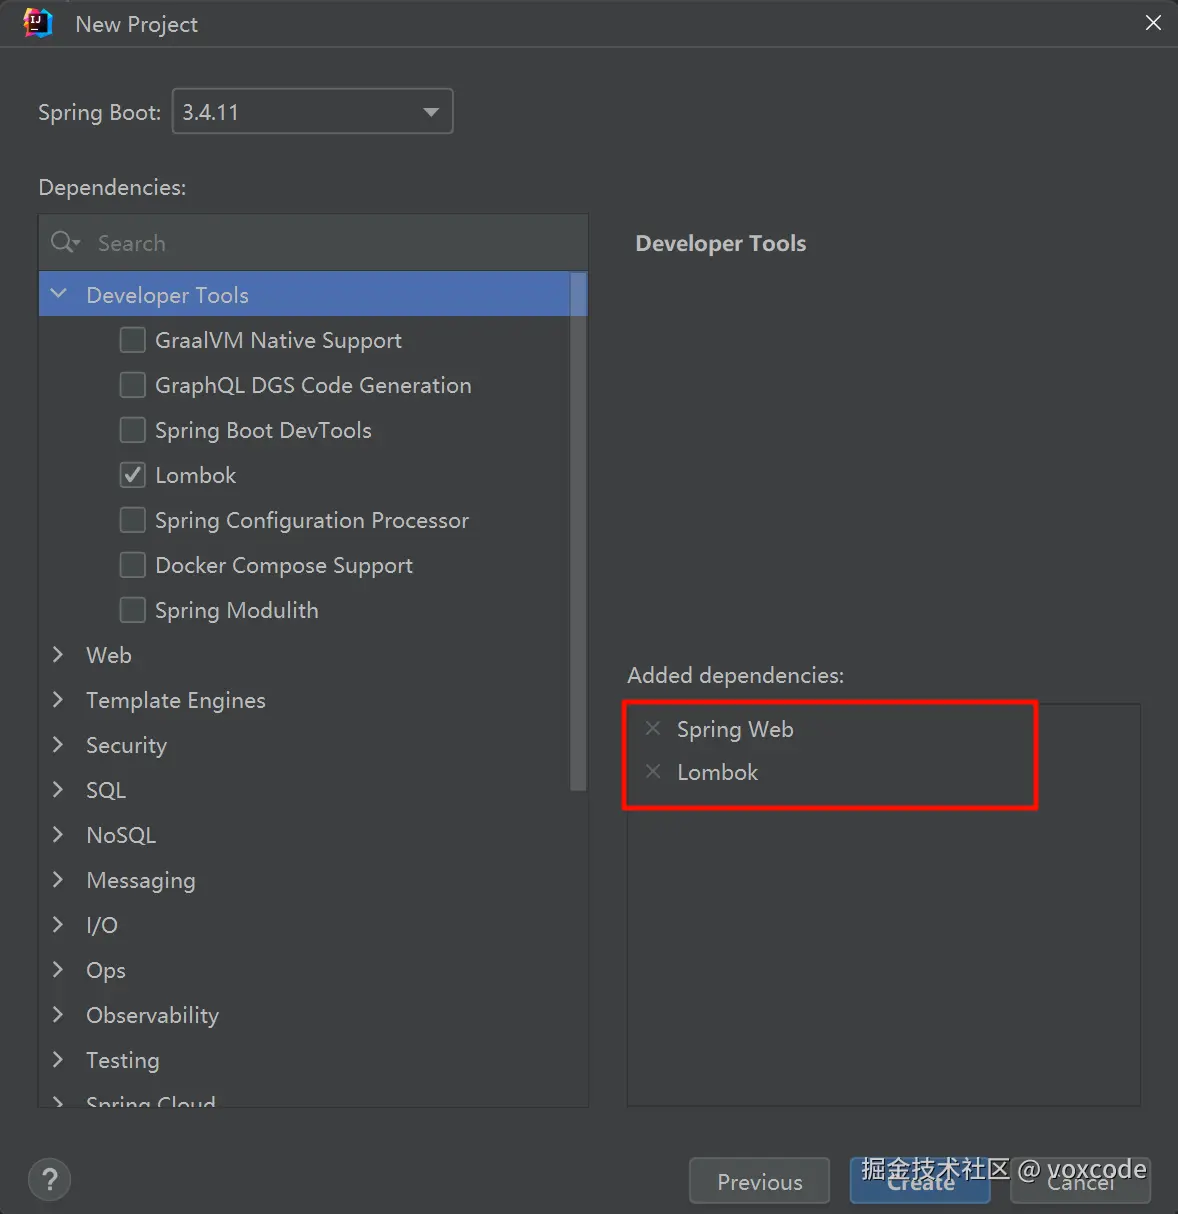1178x1214 pixels.
Task: Tick Spring Boot DevTools checkbox
Action: pos(132,430)
